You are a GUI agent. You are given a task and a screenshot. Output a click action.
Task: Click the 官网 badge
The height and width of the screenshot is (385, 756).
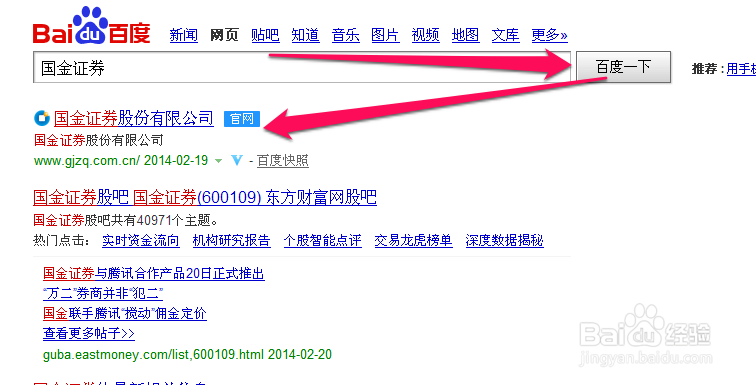pos(242,119)
